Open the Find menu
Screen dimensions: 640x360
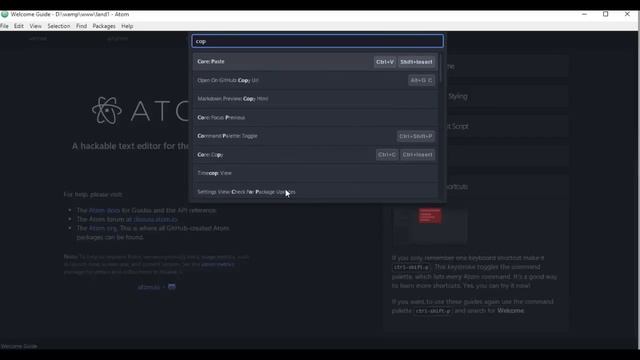(81, 26)
